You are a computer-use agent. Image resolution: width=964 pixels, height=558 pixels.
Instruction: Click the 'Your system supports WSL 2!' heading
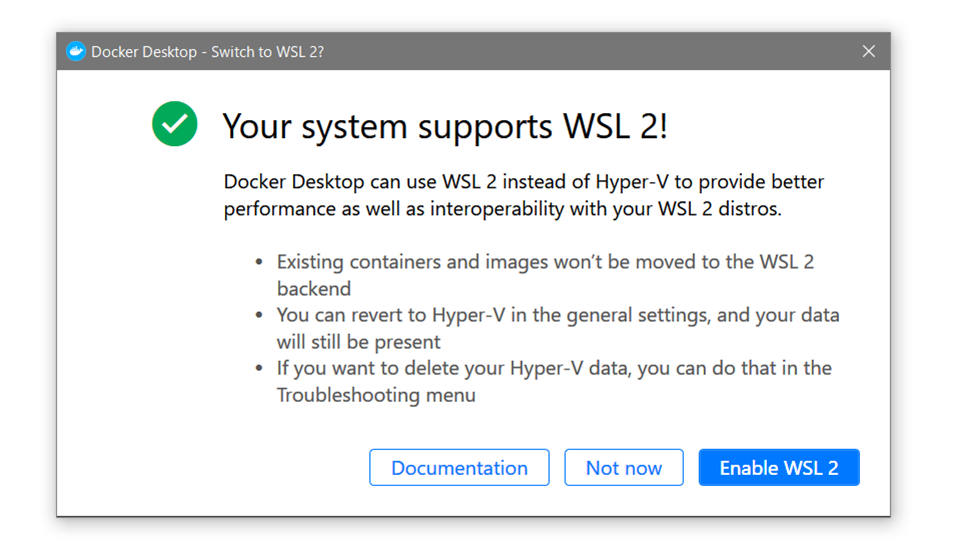click(x=444, y=127)
